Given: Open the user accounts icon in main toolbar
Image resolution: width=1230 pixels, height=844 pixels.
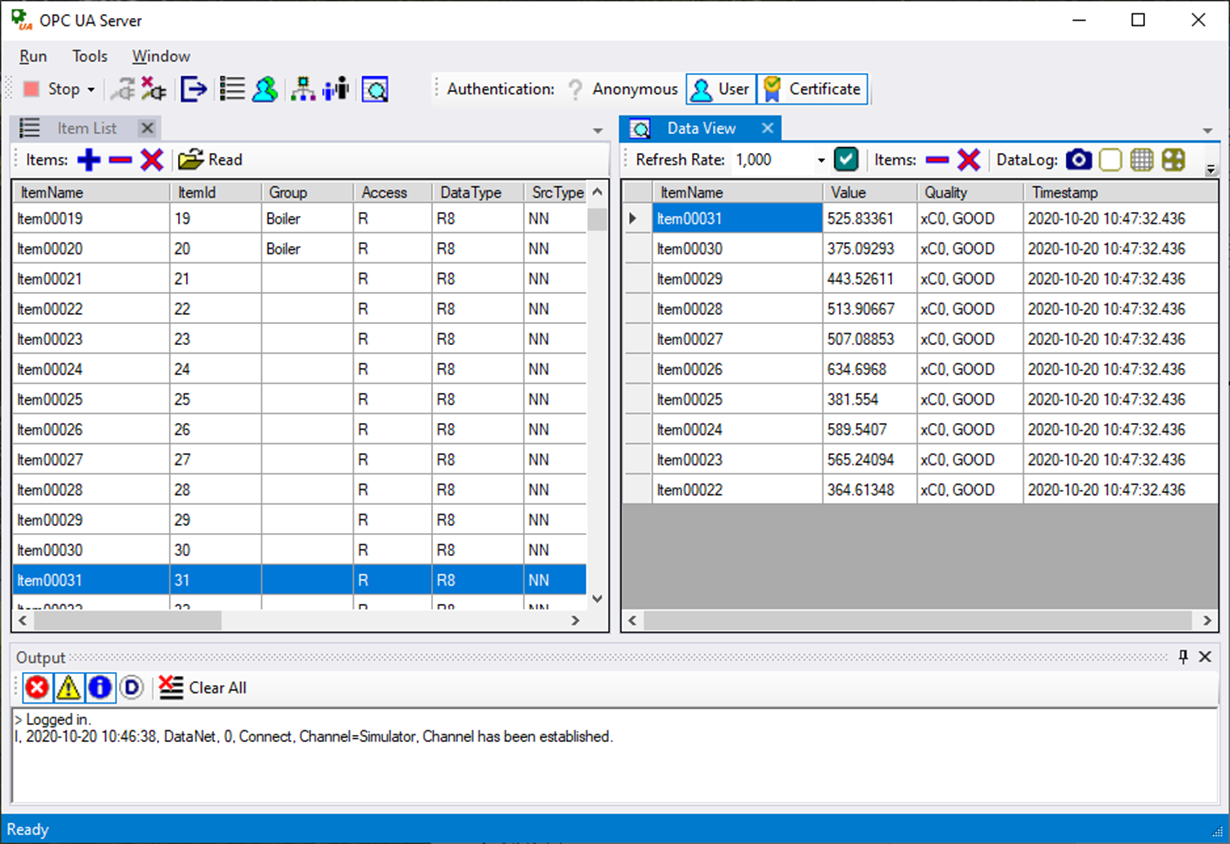Looking at the screenshot, I should tap(264, 89).
